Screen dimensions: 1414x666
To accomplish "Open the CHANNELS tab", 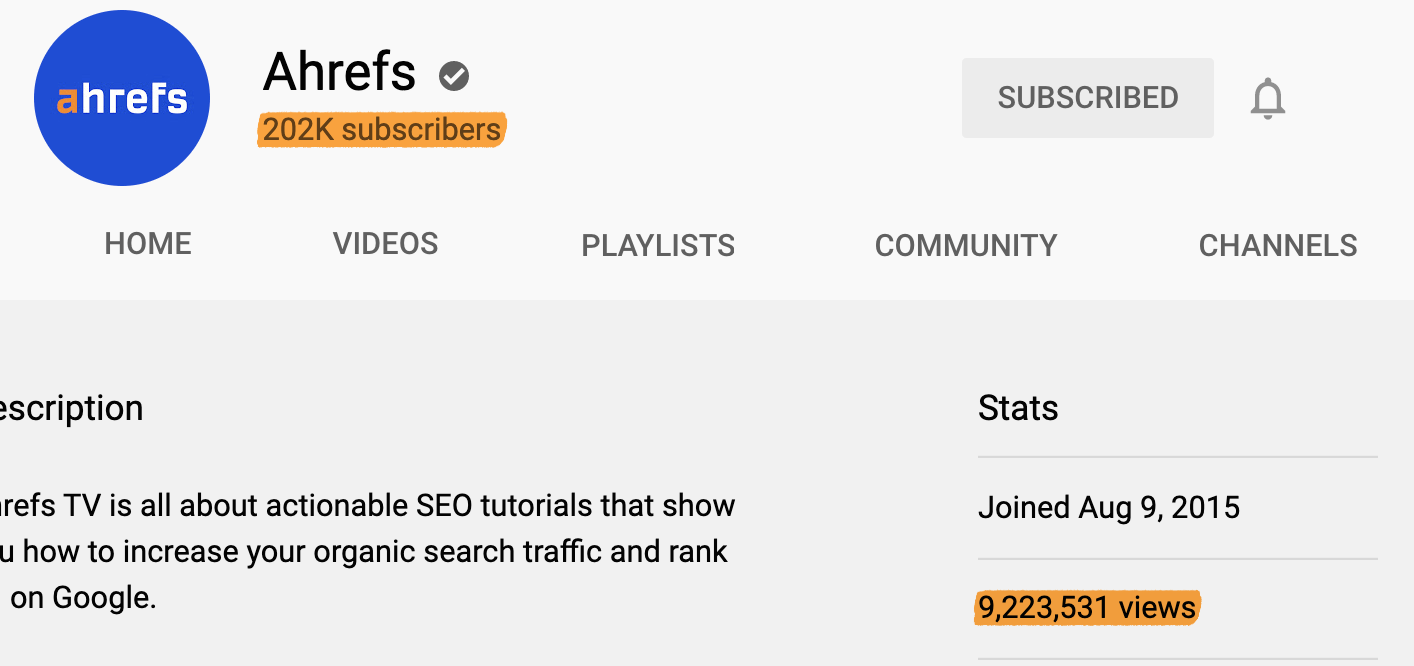I will click(1278, 244).
